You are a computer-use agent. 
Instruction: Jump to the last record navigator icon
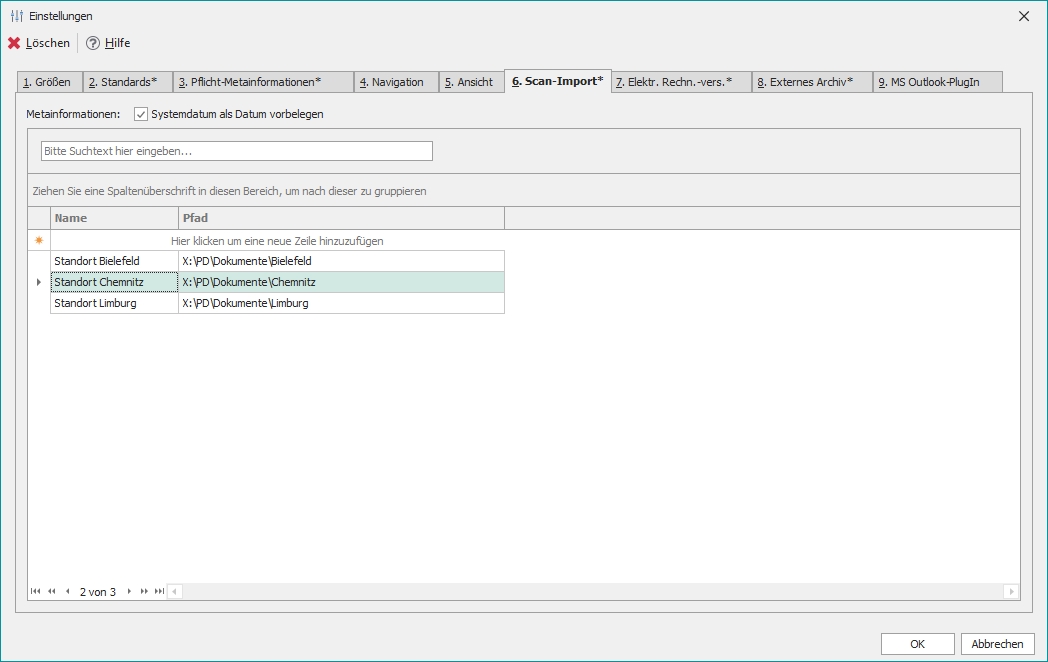(x=159, y=591)
